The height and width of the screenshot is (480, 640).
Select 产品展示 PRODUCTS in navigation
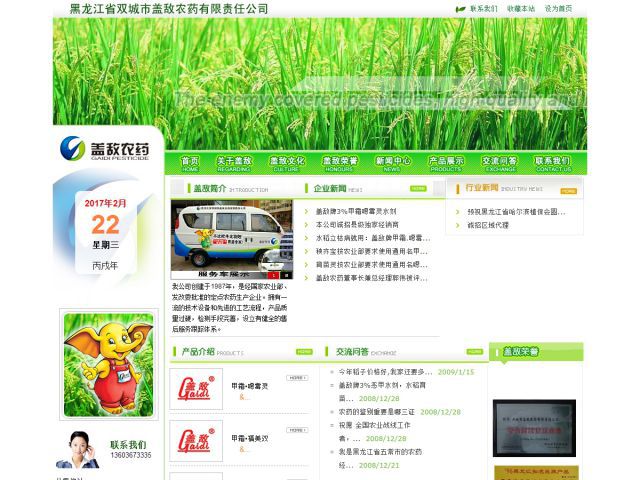[446, 163]
